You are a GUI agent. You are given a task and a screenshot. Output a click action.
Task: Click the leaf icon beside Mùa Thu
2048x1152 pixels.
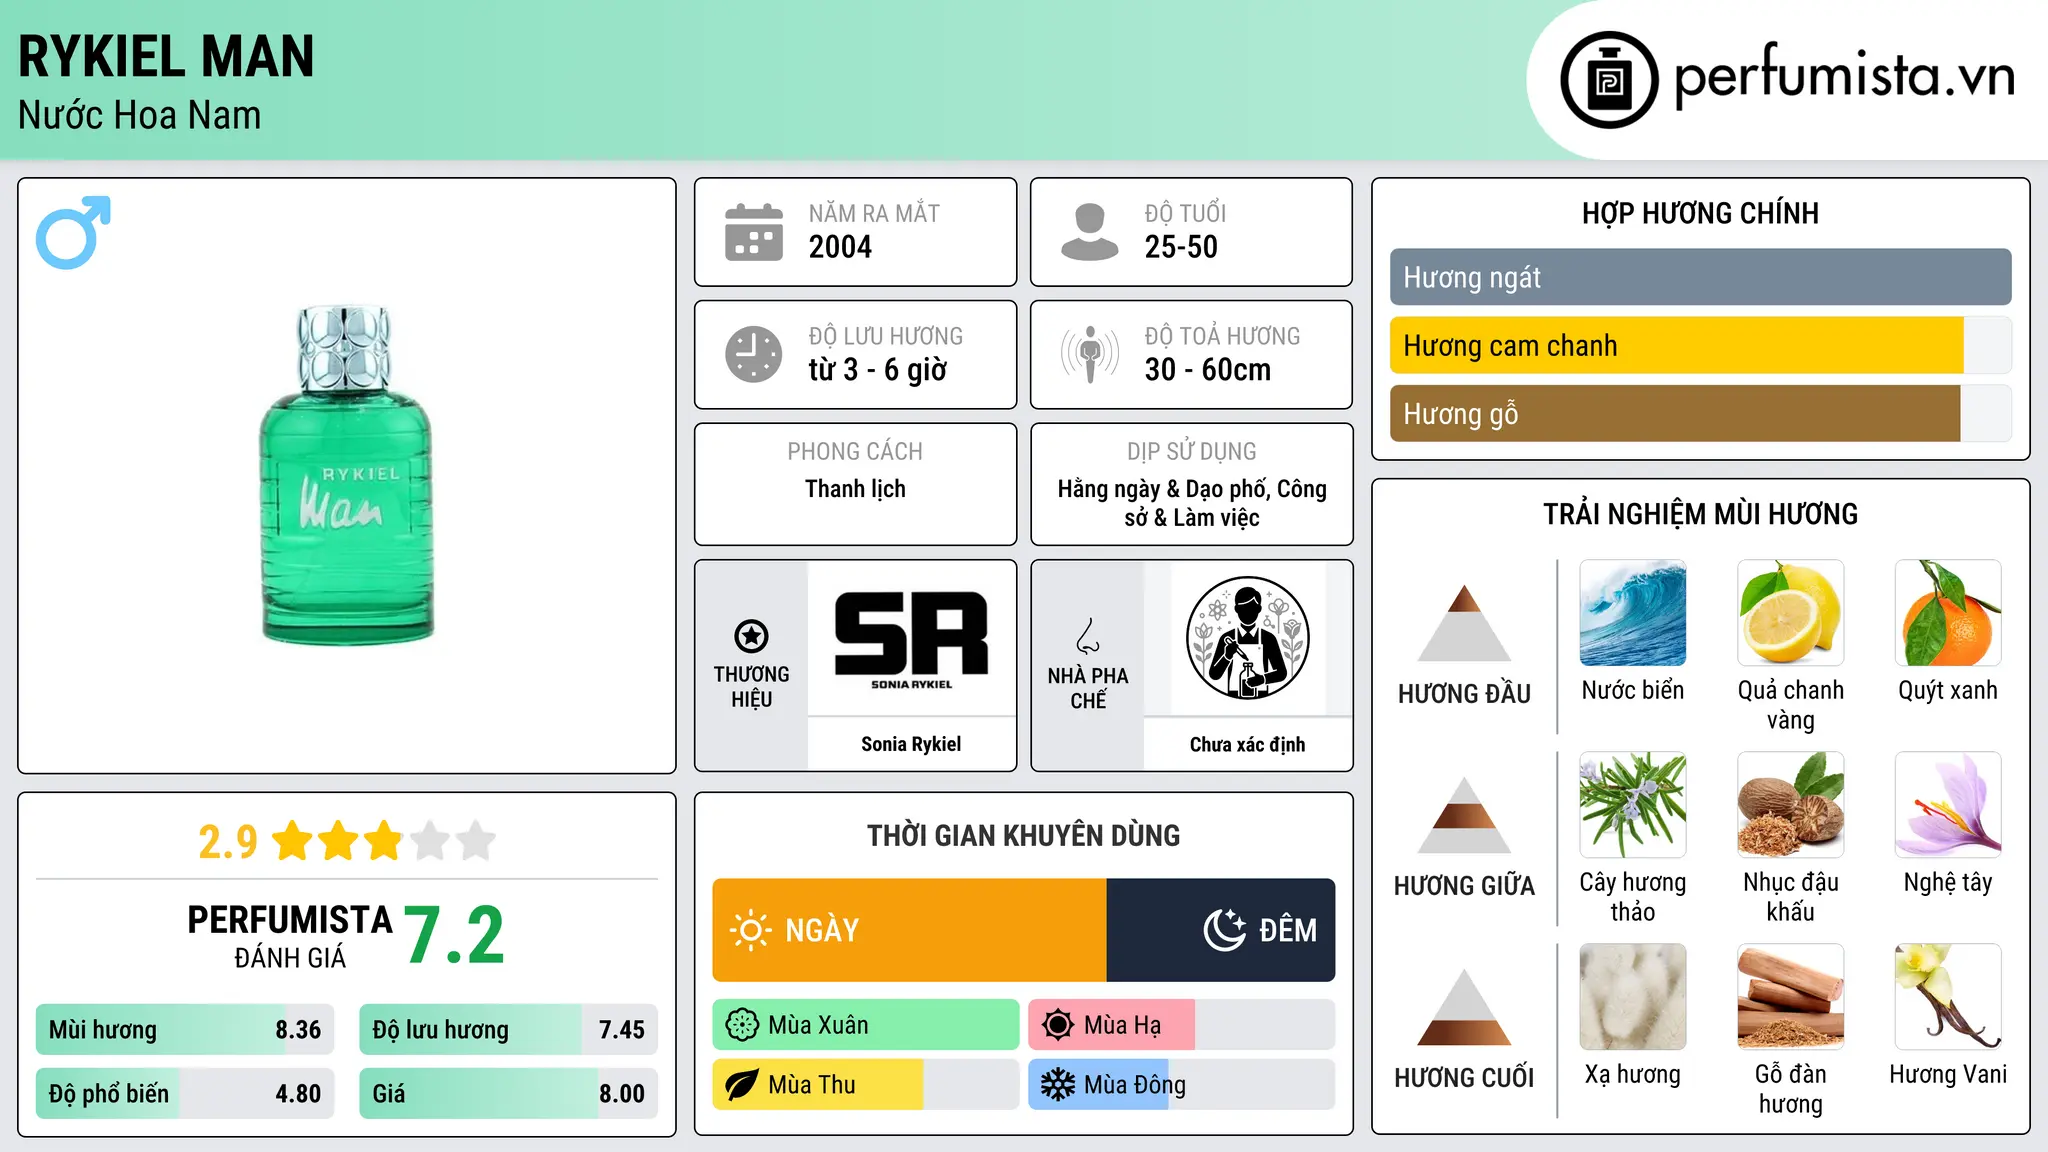click(742, 1085)
